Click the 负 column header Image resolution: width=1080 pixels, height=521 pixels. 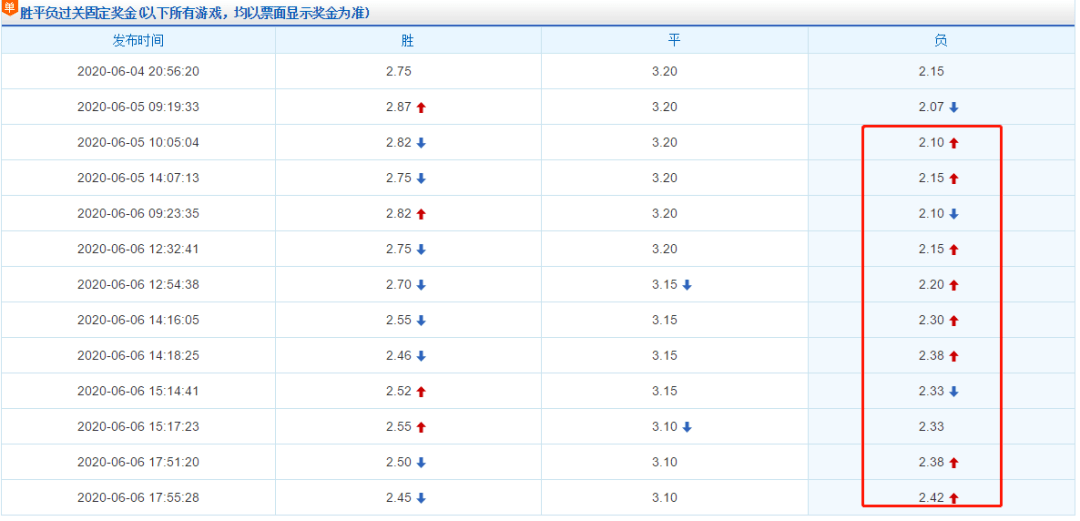(940, 40)
